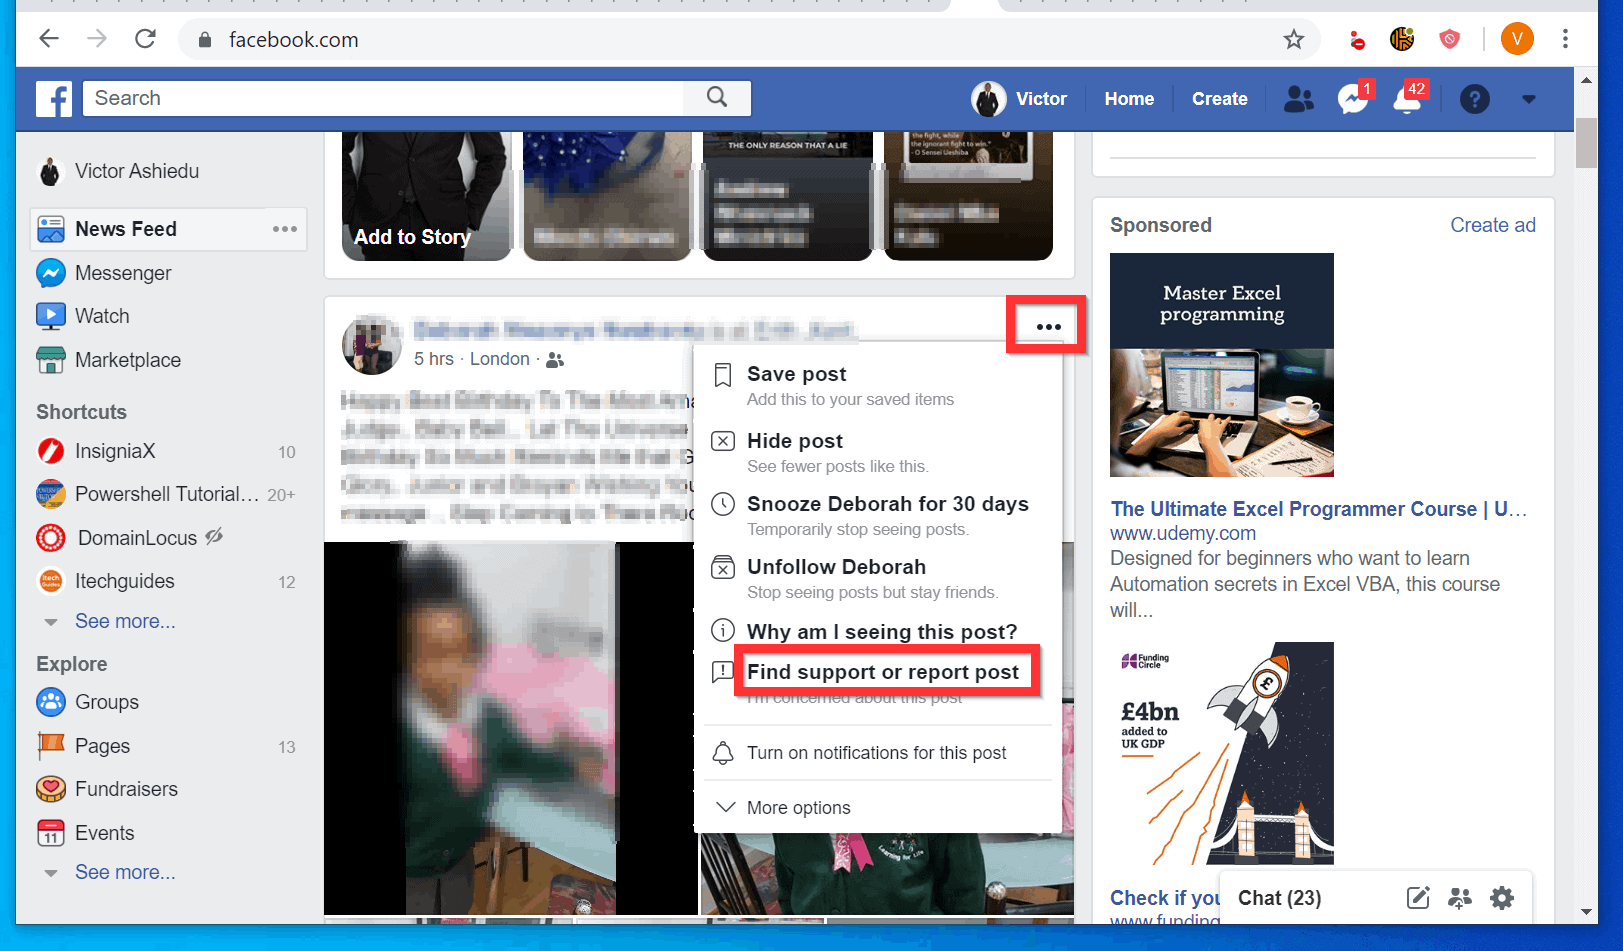Open the Help question mark icon
Screen dimensions: 1623x951
[1474, 99]
